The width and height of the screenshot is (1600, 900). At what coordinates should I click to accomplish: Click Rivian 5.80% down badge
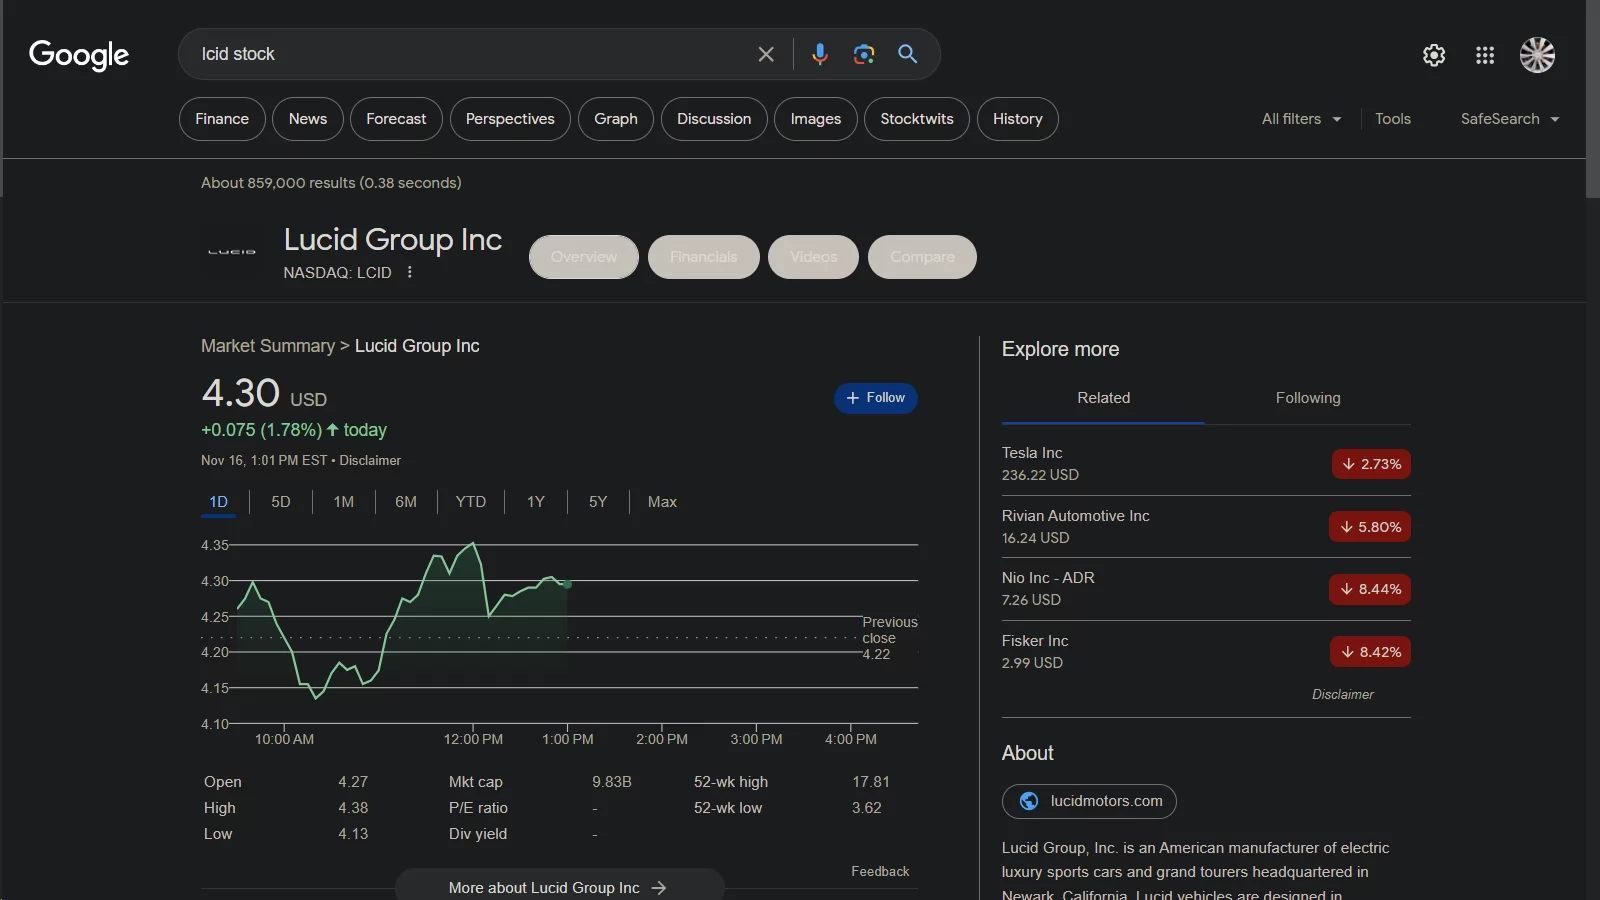1370,527
